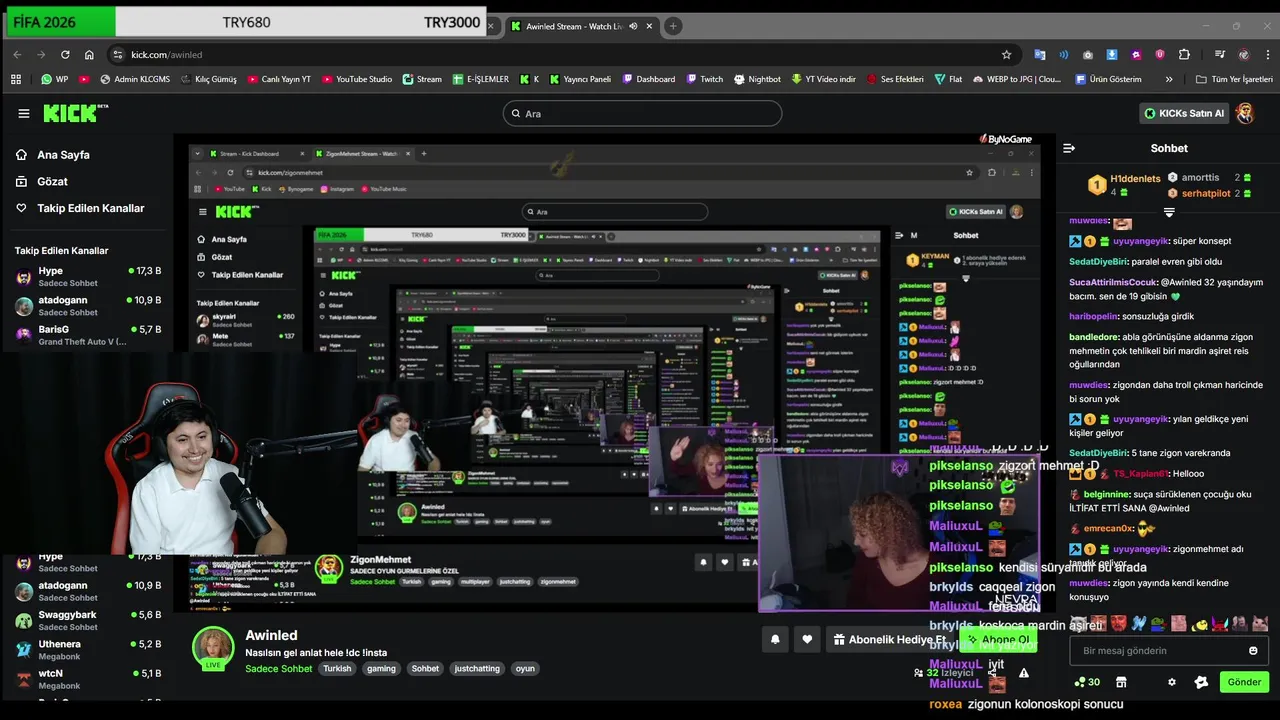Click Abonelik Hediye Et button
The width and height of the screenshot is (1280, 720).
tap(889, 639)
